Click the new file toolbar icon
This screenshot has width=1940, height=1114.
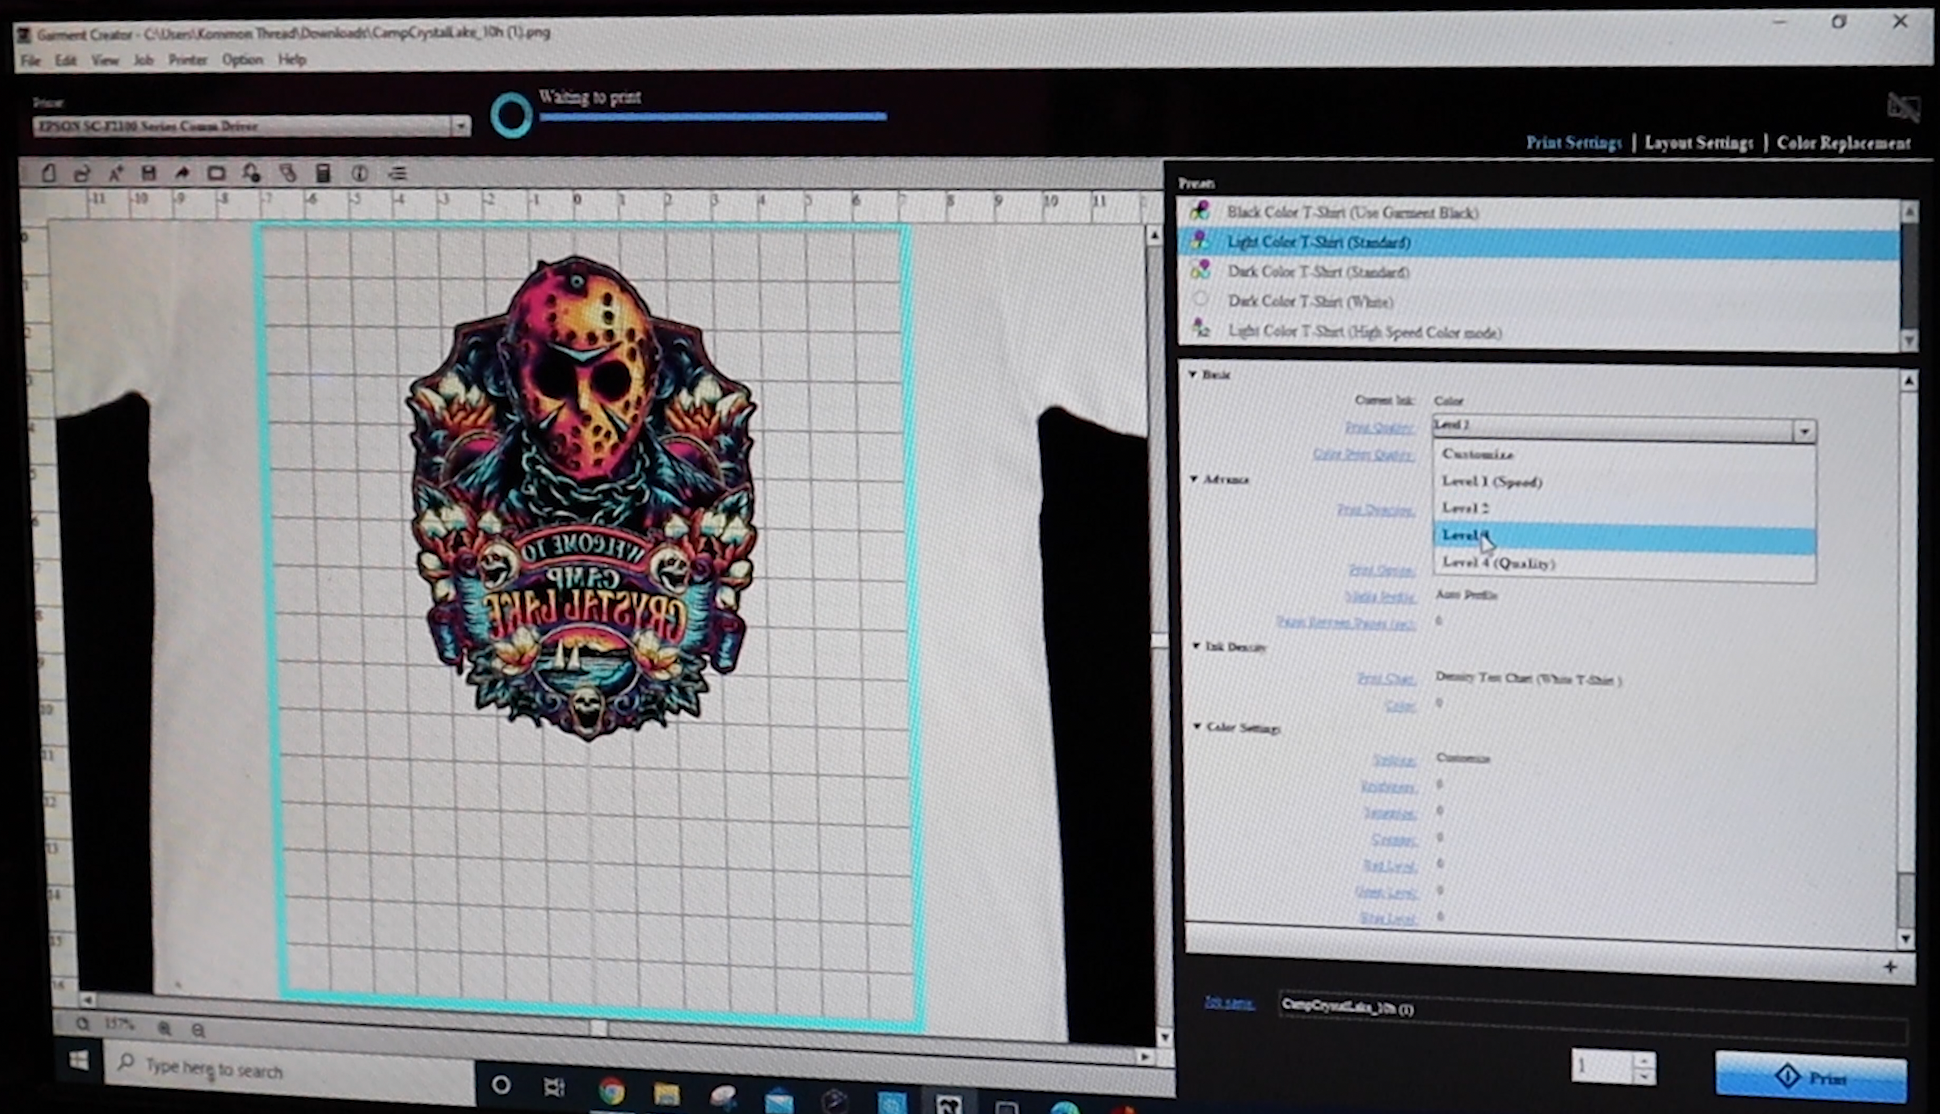click(48, 173)
